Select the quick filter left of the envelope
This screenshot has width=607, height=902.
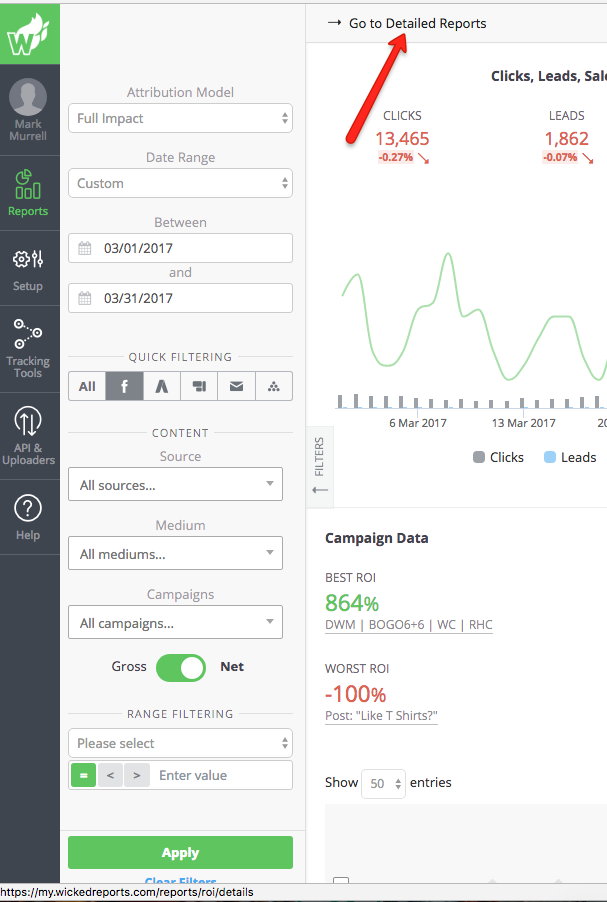(199, 386)
